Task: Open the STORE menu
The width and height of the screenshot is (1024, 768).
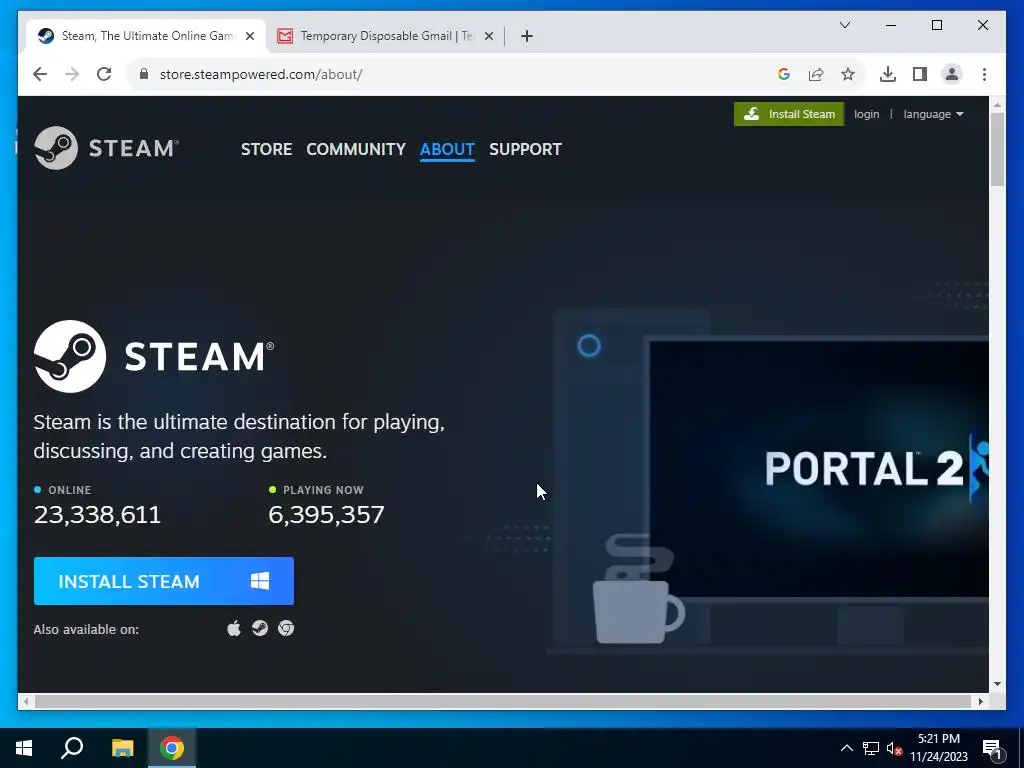Action: 266,149
